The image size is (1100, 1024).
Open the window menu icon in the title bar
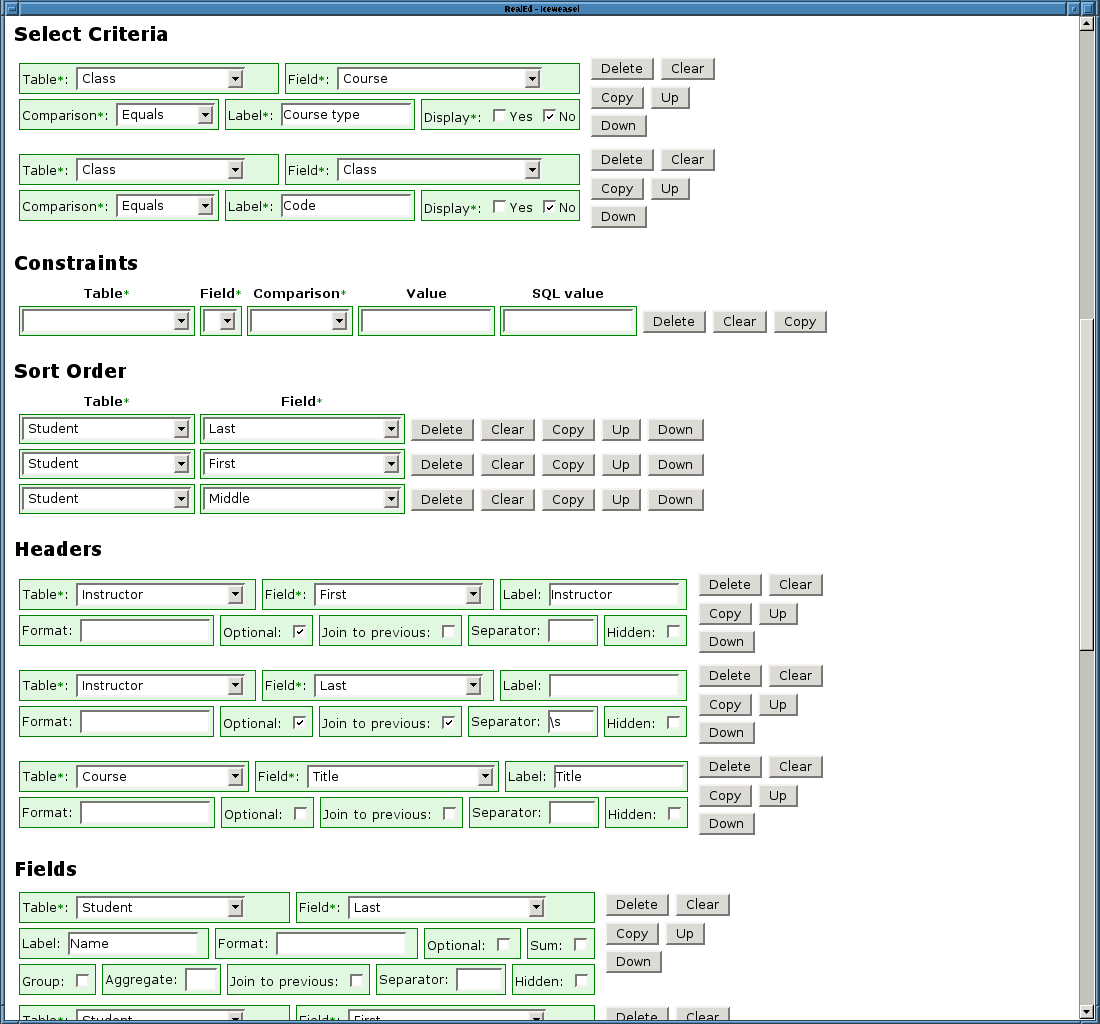(9, 8)
